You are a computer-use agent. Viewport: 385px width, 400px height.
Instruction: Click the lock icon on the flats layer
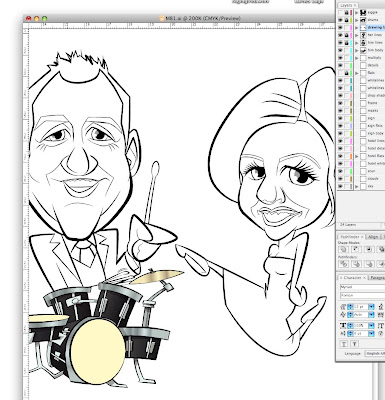347,73
